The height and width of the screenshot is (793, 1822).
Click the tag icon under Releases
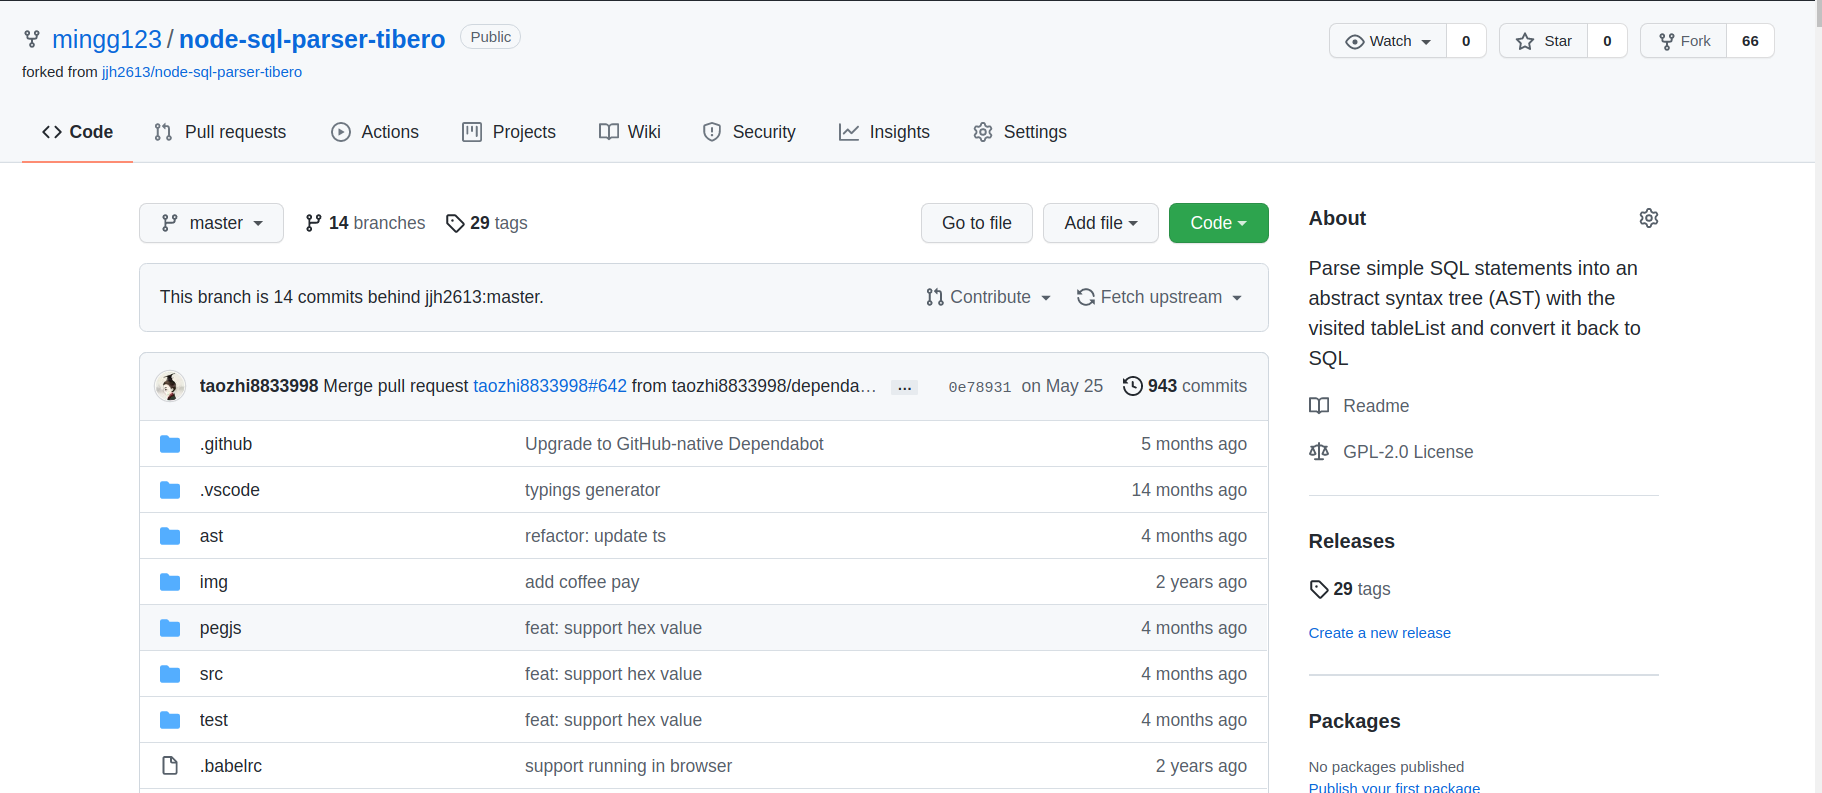pyautogui.click(x=1319, y=589)
